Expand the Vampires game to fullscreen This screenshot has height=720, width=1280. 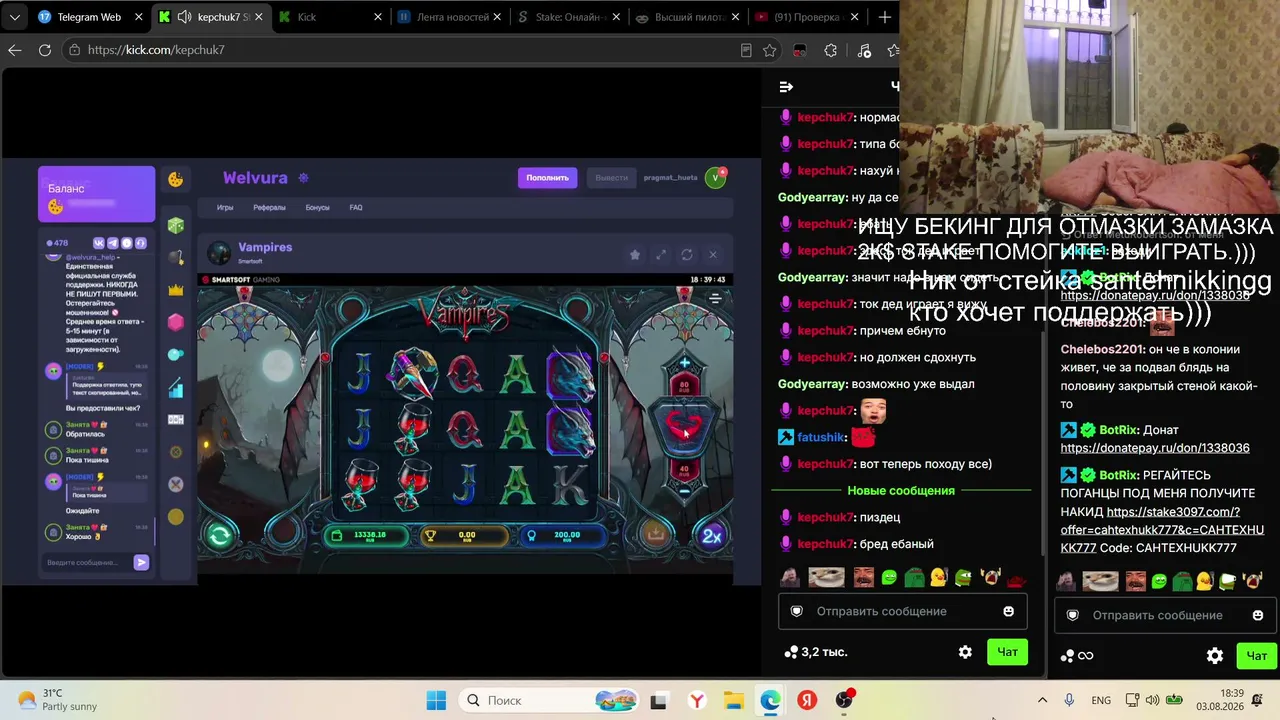click(x=660, y=255)
